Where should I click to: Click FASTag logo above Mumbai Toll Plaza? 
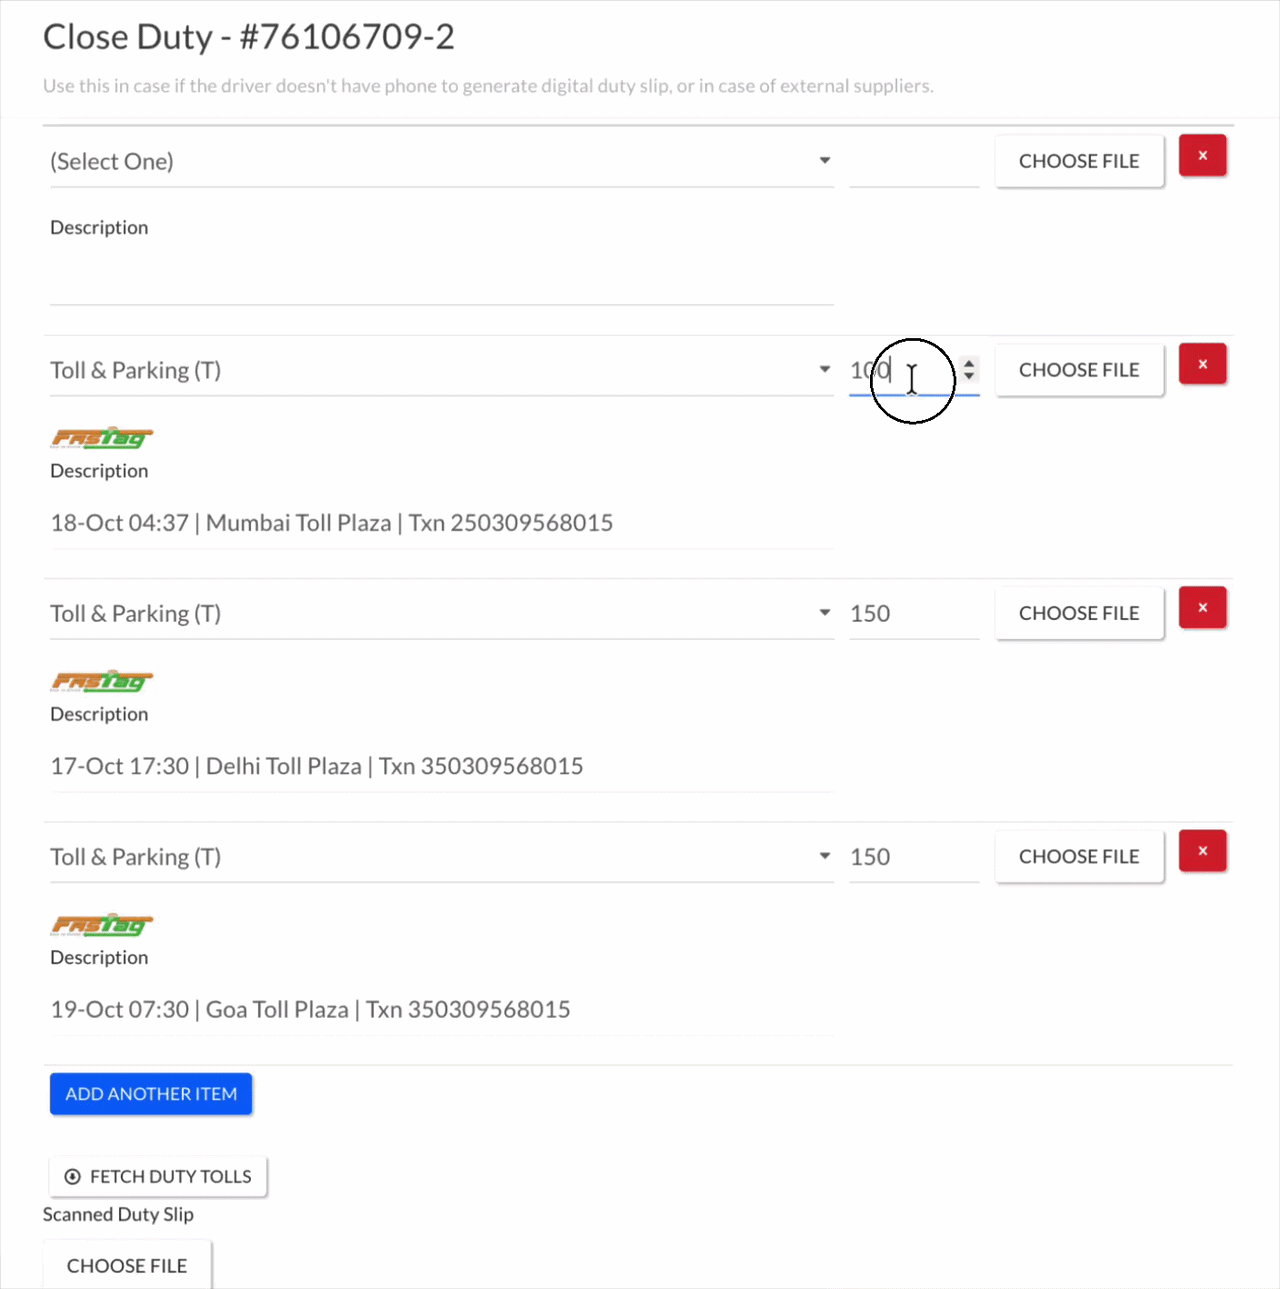click(102, 437)
